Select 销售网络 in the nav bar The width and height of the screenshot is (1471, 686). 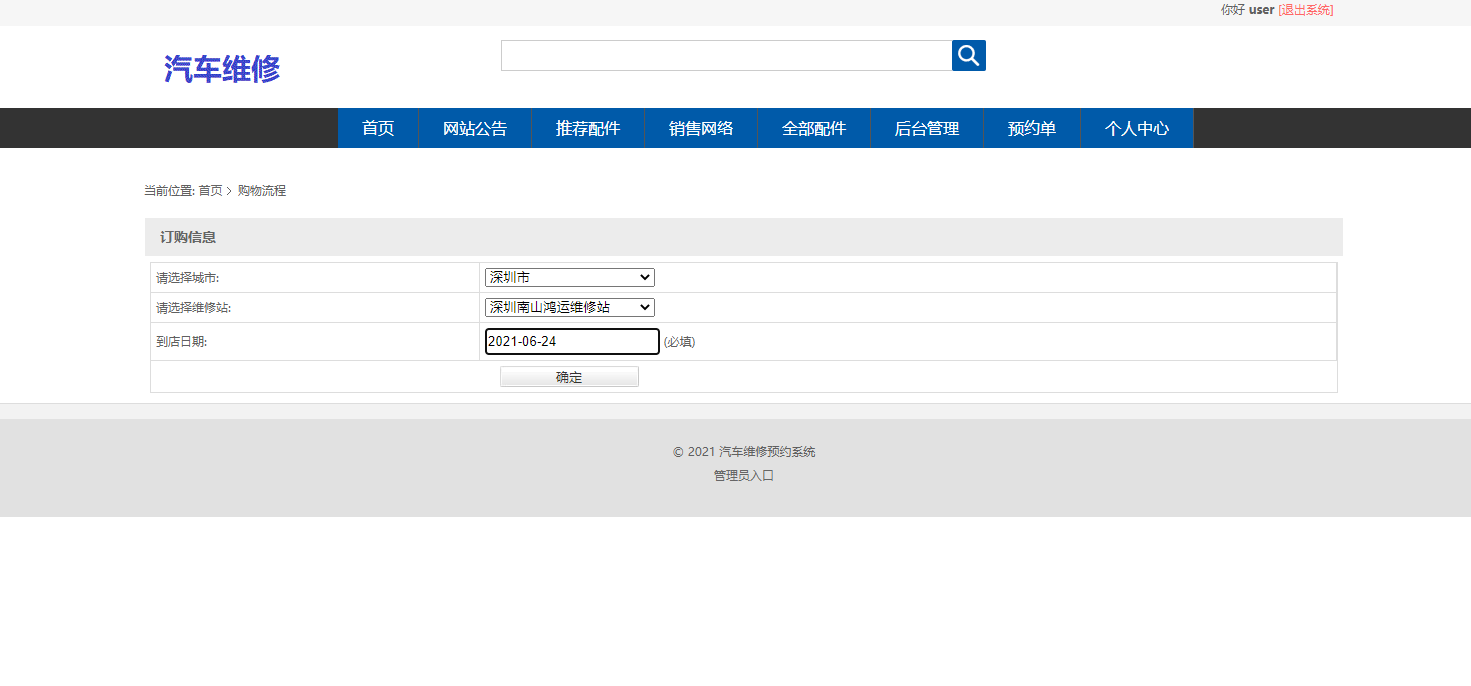(x=701, y=128)
